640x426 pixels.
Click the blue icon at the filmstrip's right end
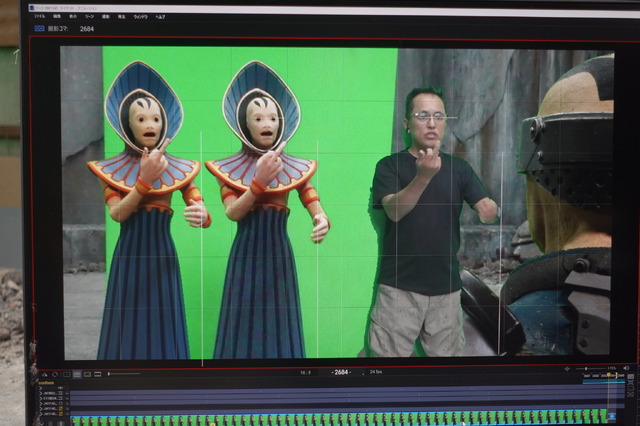[612, 416]
